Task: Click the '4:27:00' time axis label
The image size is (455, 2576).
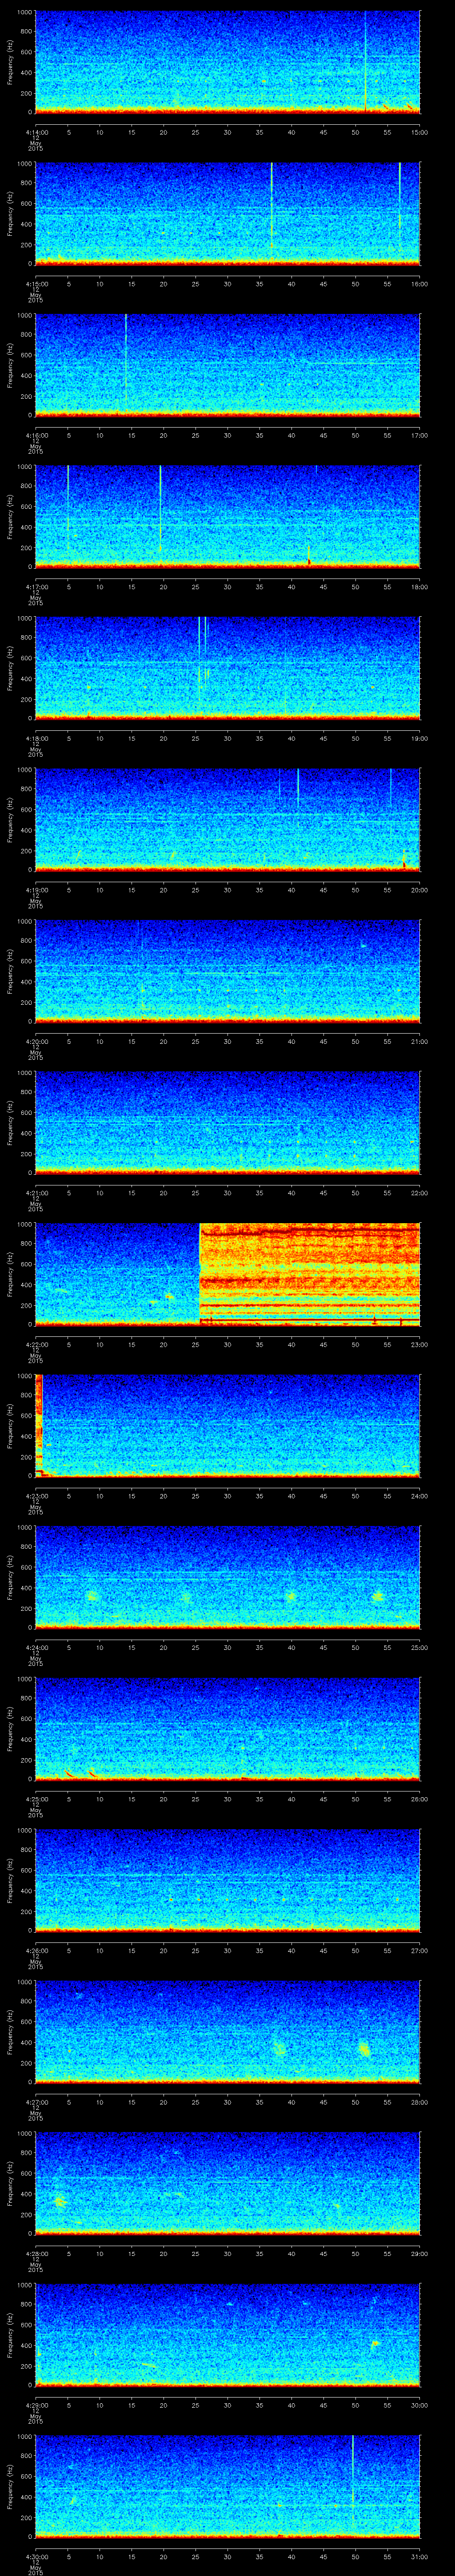Action: pos(36,2102)
